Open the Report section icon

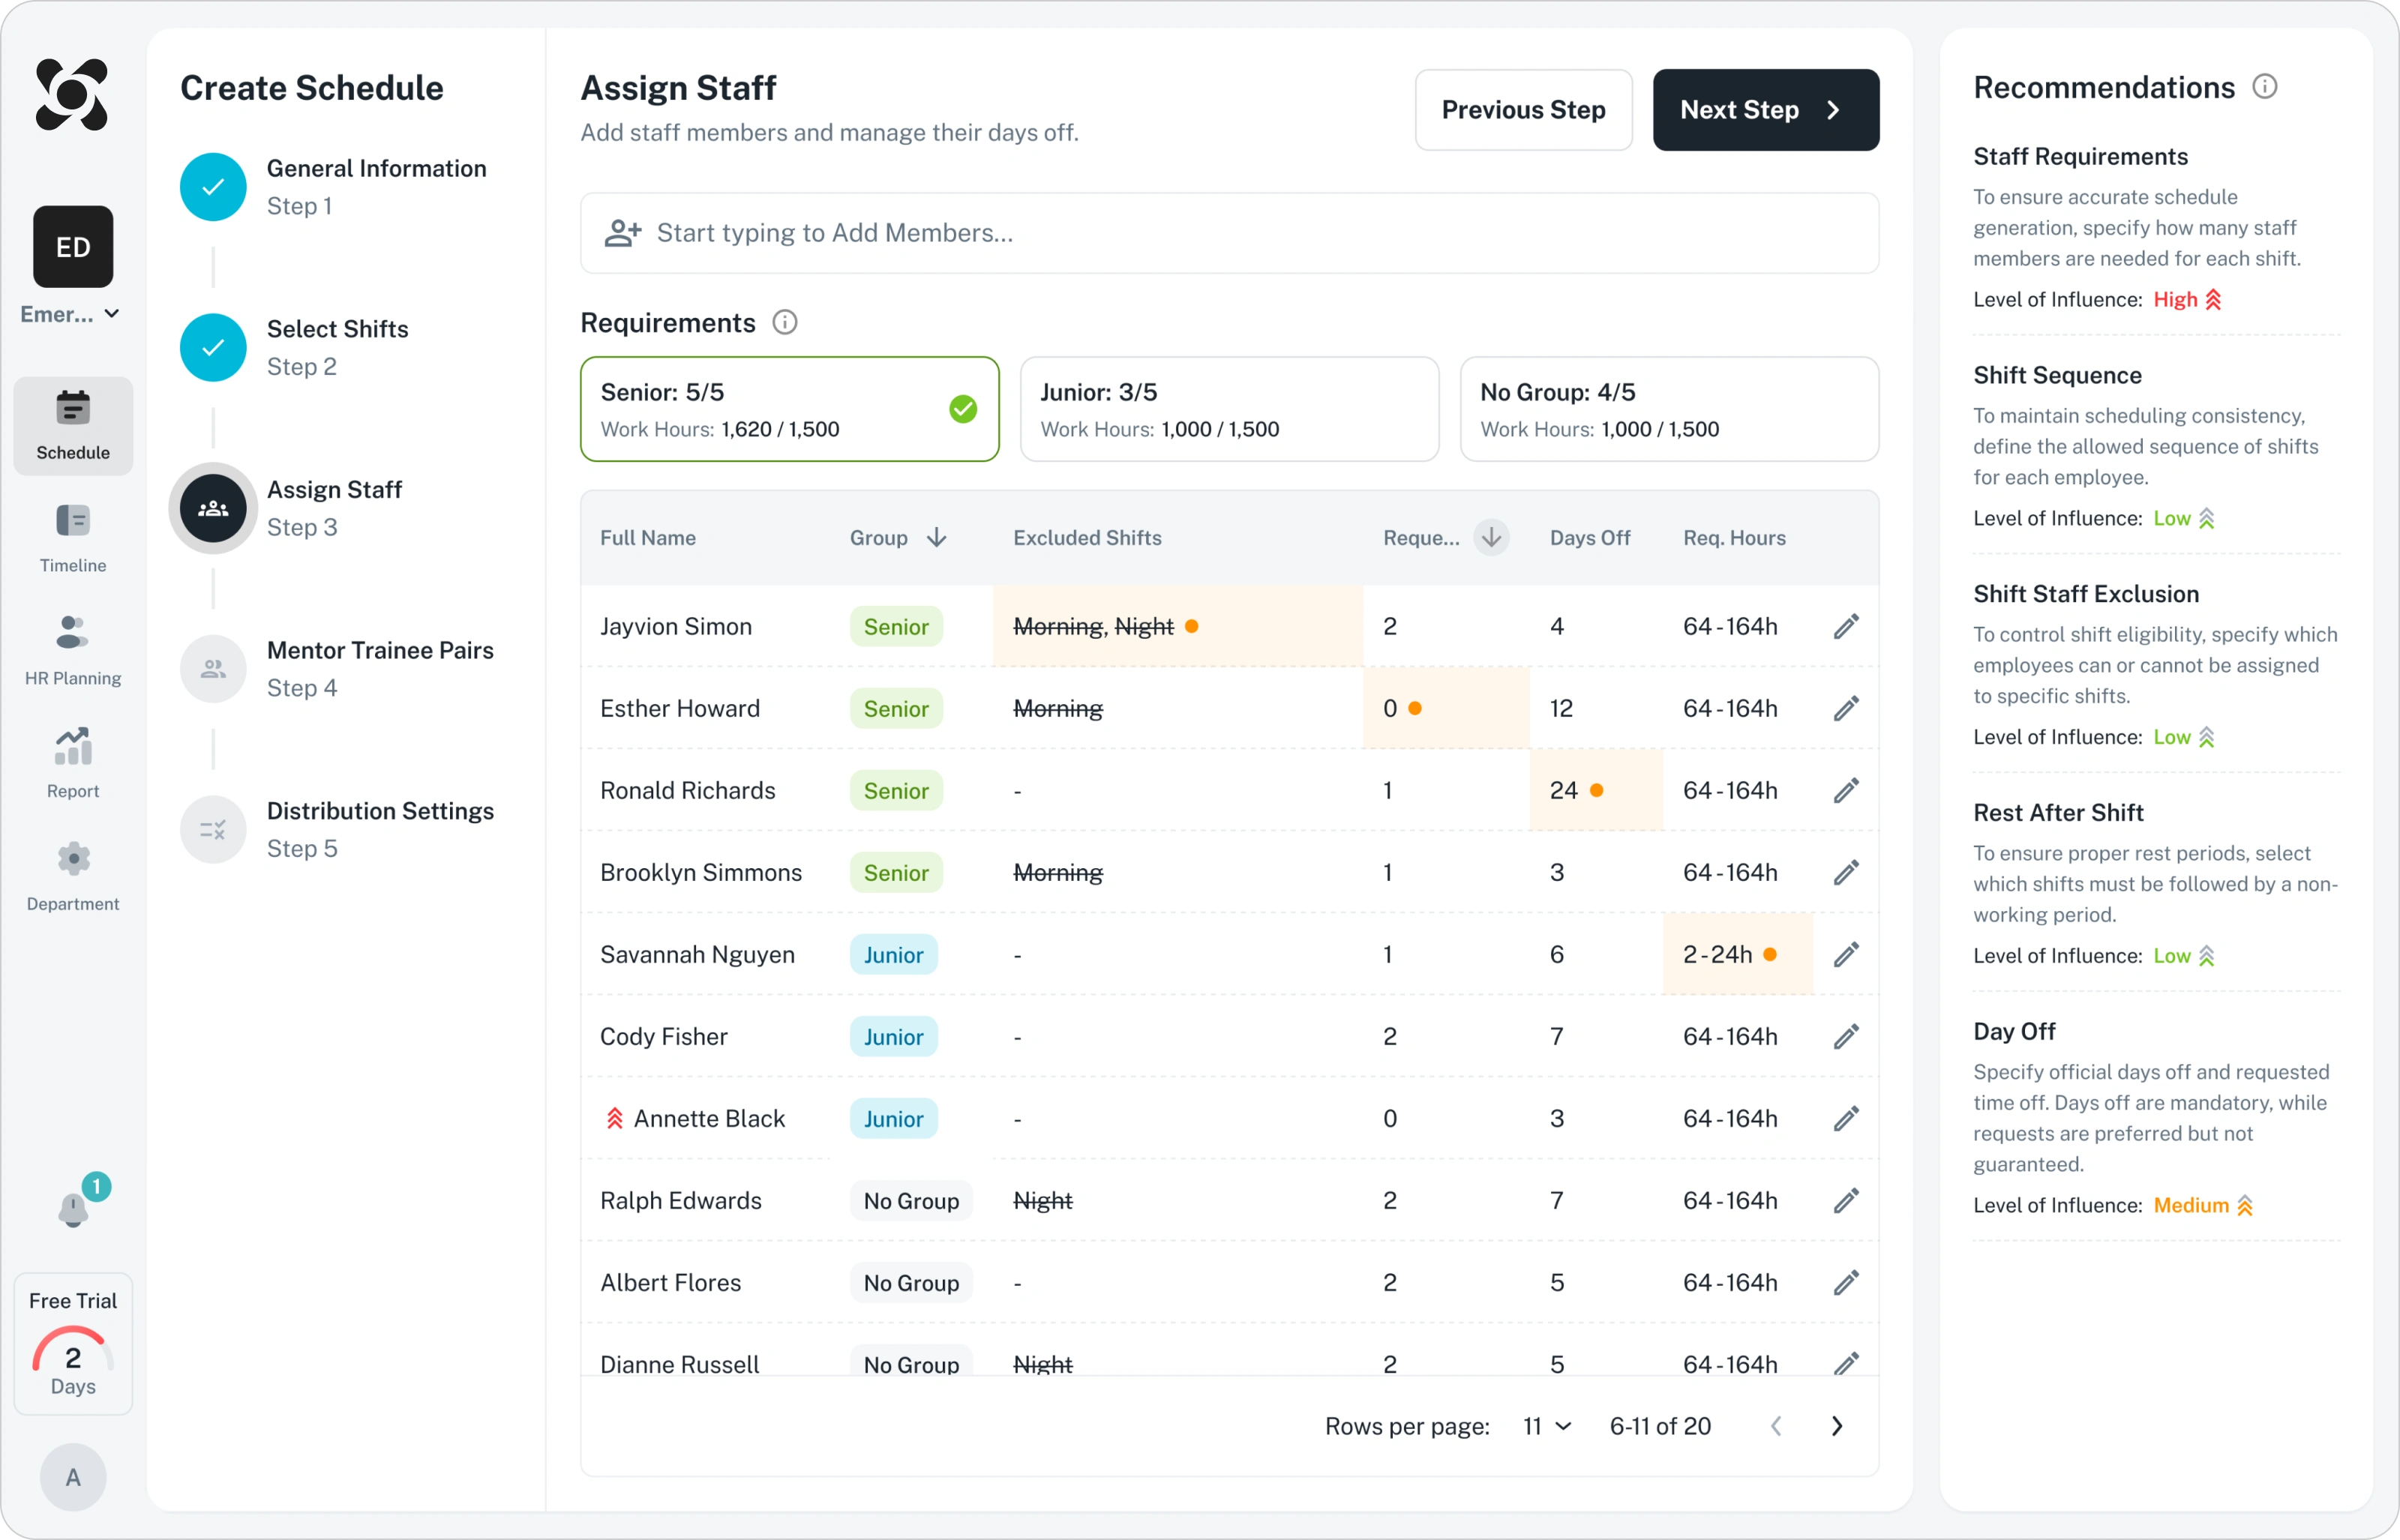tap(73, 746)
